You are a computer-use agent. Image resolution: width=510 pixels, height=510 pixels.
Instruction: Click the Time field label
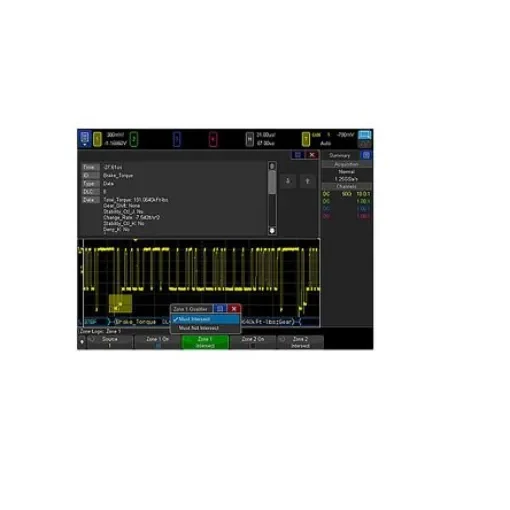[x=91, y=167]
